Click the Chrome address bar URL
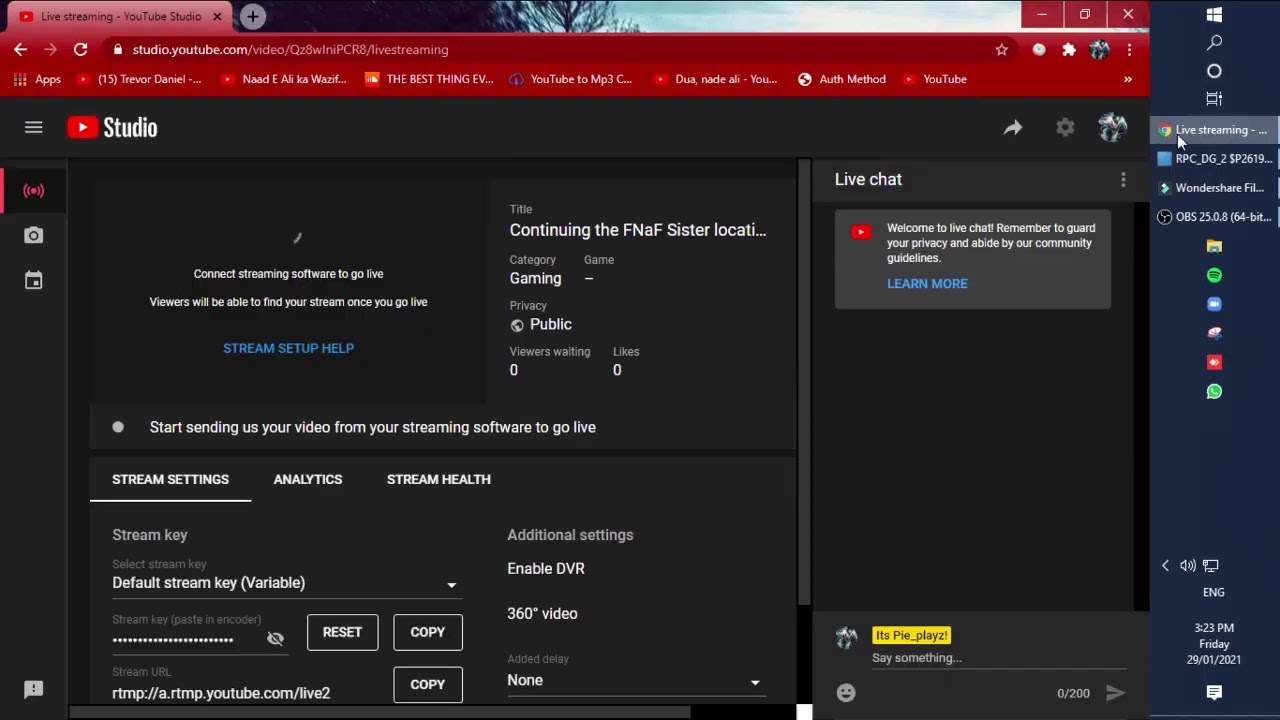This screenshot has height=720, width=1280. click(290, 49)
